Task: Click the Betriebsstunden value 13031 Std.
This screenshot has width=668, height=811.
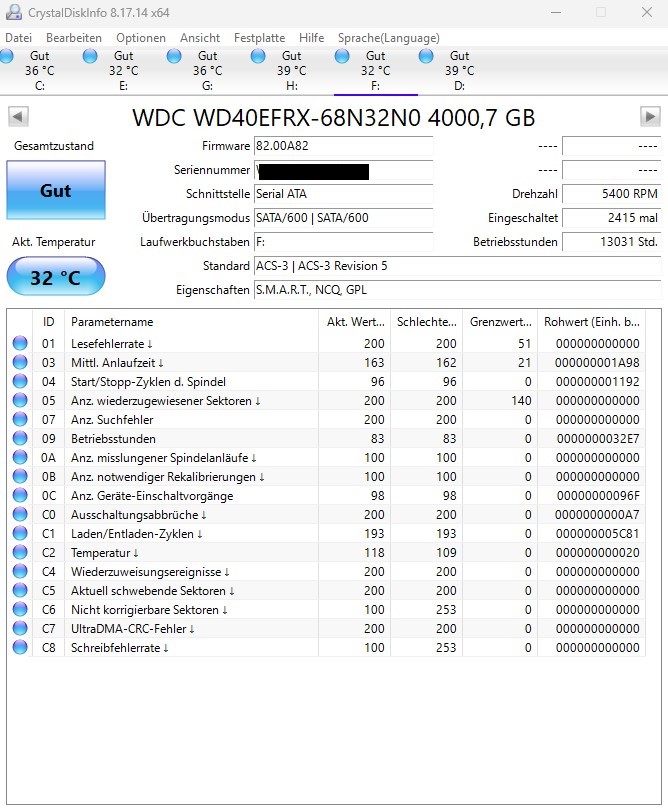Action: pos(612,242)
